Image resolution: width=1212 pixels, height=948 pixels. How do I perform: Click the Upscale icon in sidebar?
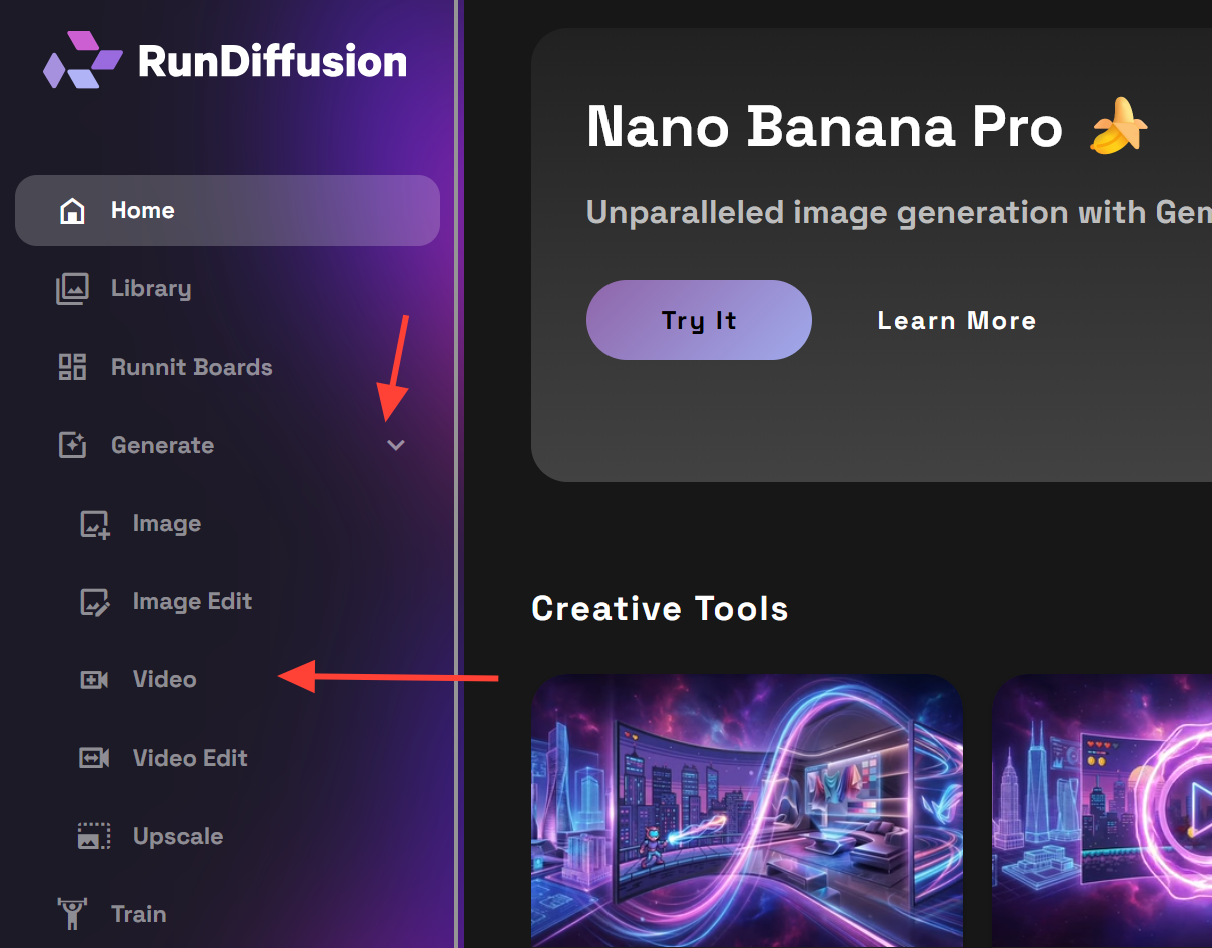(x=94, y=836)
